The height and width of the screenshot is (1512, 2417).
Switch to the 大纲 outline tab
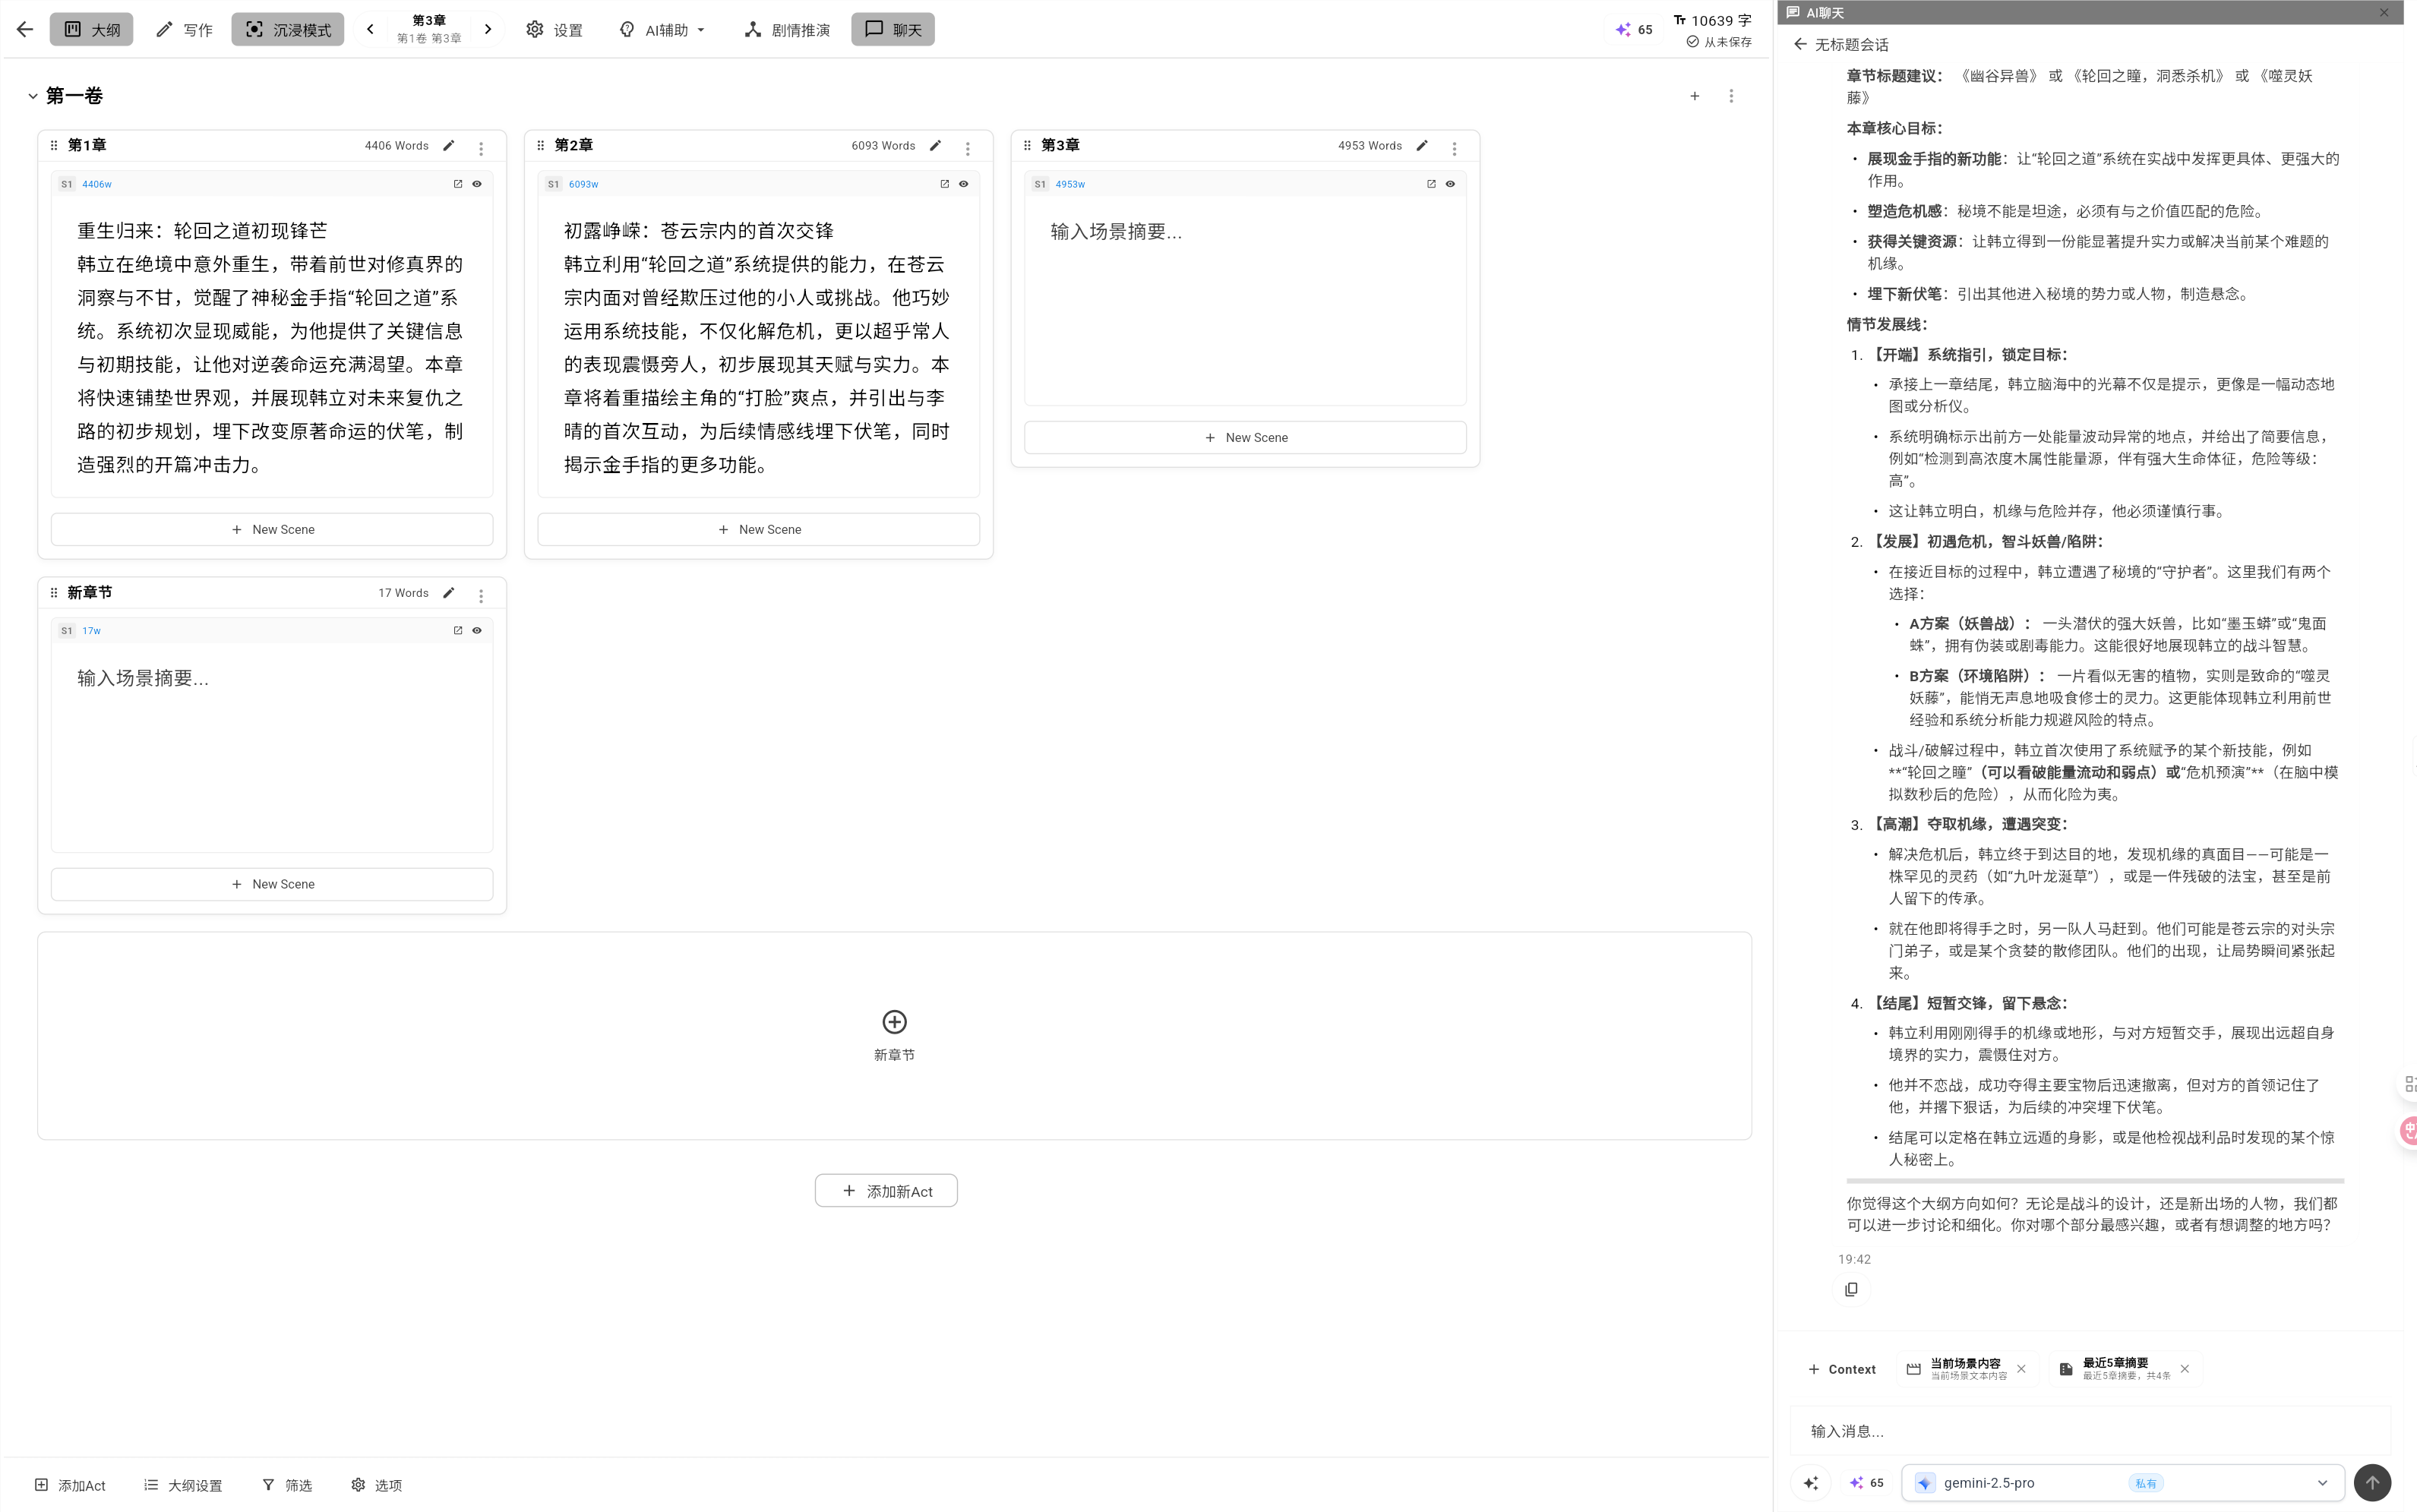click(91, 29)
